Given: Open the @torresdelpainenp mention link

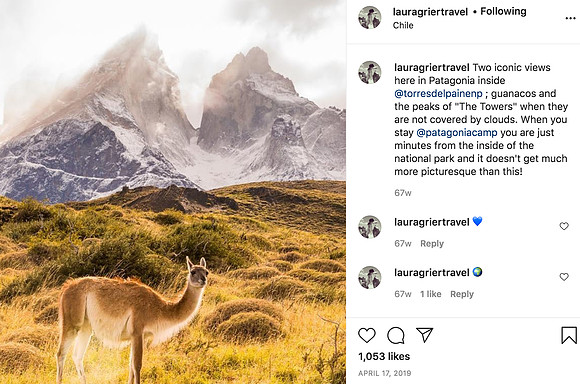Looking at the screenshot, I should (438, 94).
